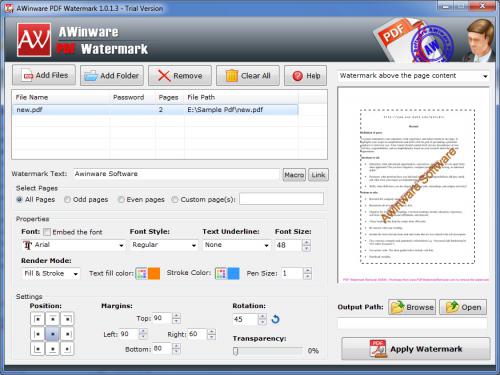
Task: Set watermark position to bottom-center
Action: [52, 349]
